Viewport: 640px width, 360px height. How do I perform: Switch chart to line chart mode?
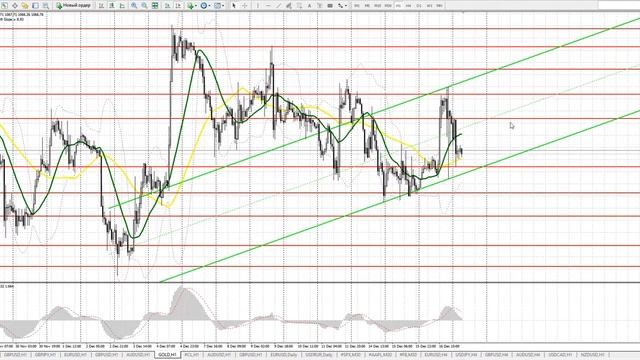coord(122,6)
